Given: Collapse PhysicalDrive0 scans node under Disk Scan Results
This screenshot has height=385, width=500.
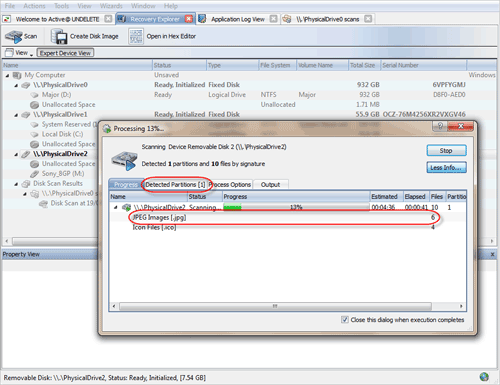Looking at the screenshot, I should pyautogui.click(x=25, y=194).
